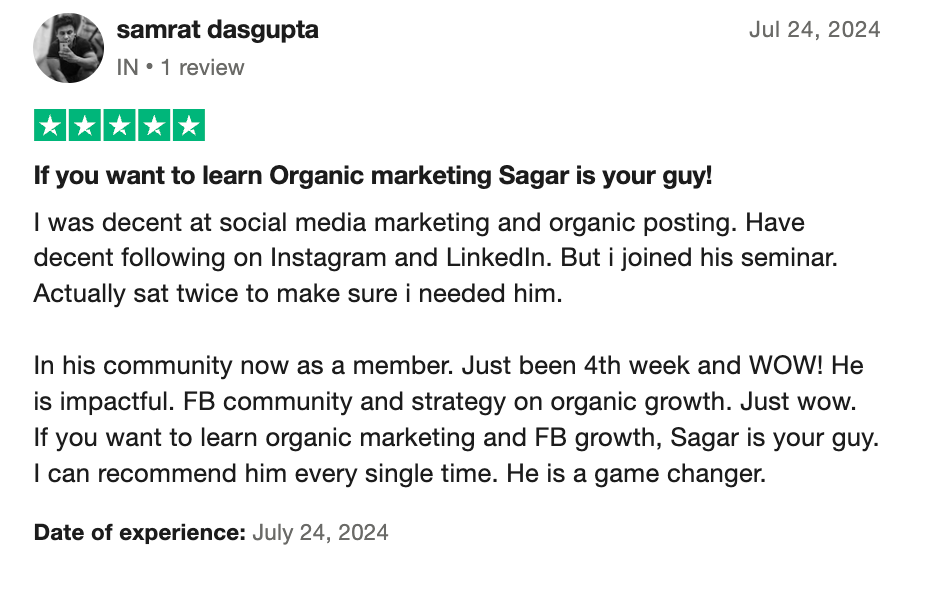This screenshot has height=592, width=940.
Task: Click the line 'If you want to learn organic marketing and FB growth'
Action: (456, 437)
